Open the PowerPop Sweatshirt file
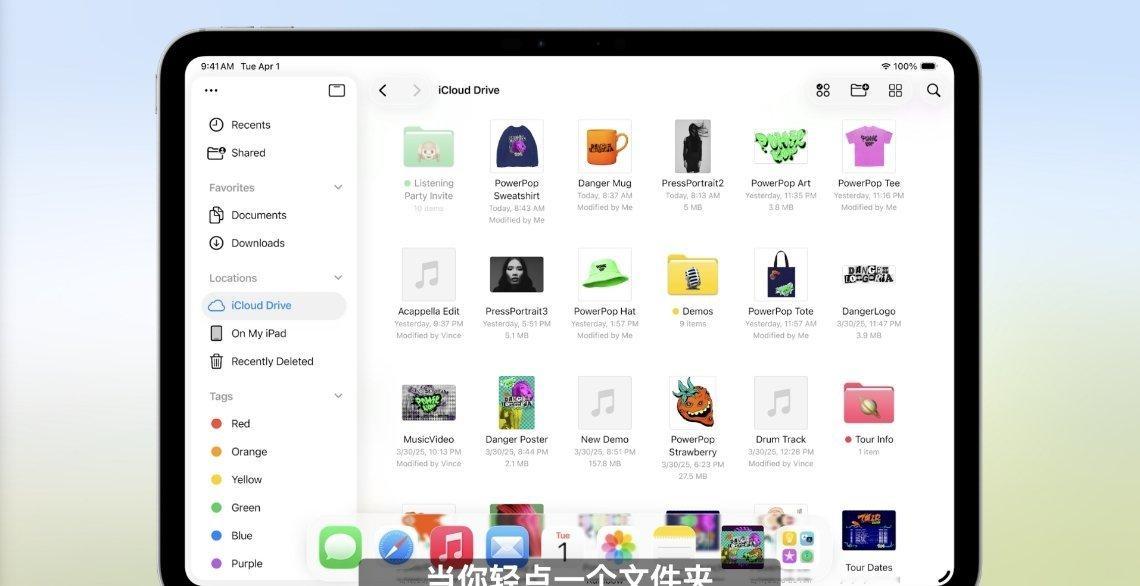Image resolution: width=1140 pixels, height=586 pixels. tap(517, 146)
